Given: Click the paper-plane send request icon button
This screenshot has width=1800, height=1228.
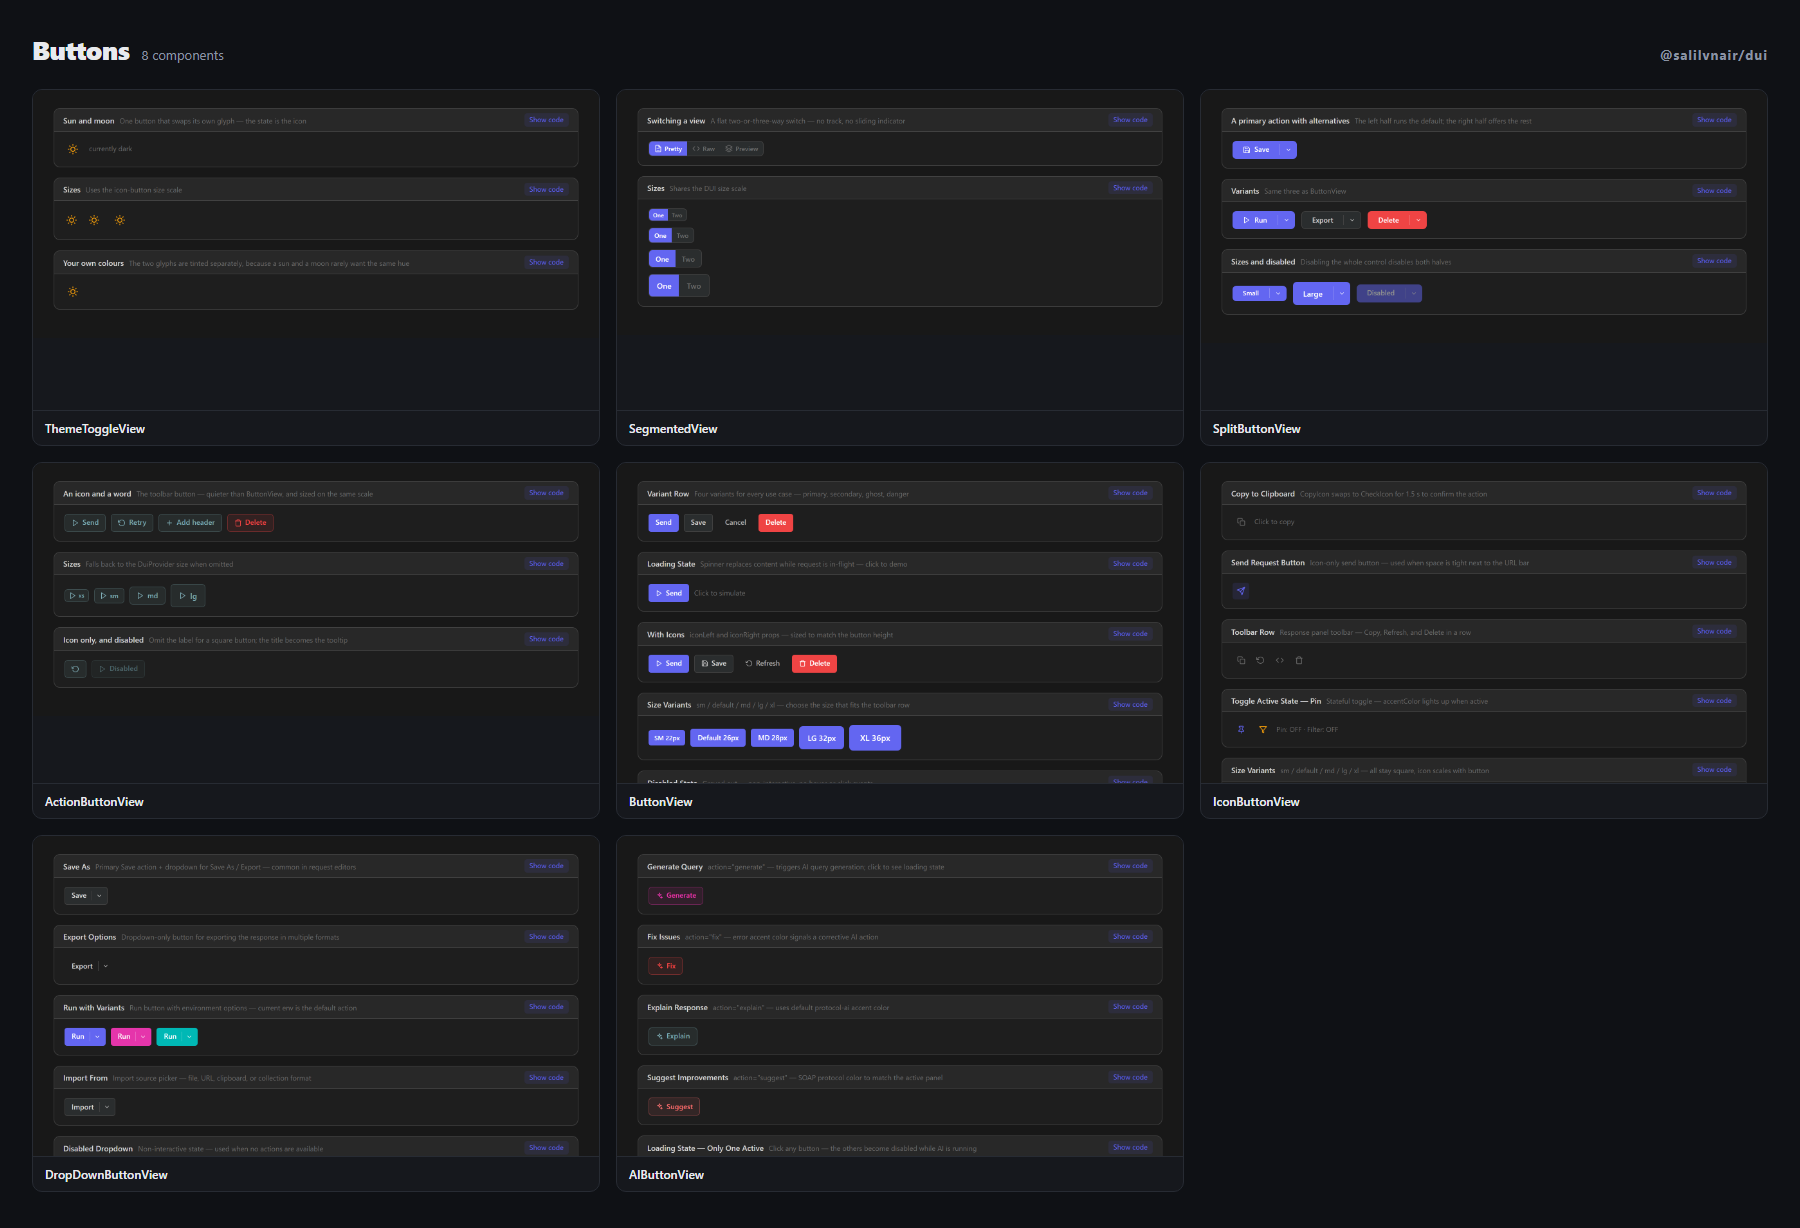Looking at the screenshot, I should (1241, 591).
